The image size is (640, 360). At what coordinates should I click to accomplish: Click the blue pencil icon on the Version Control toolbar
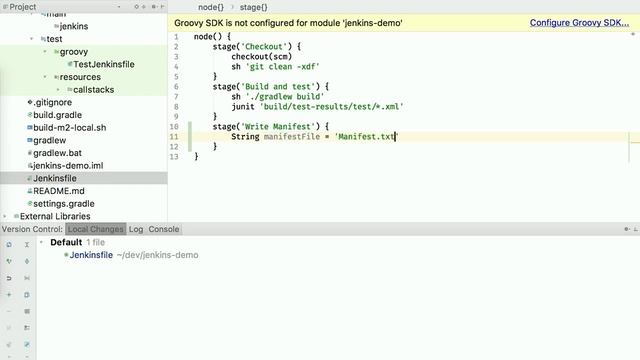(27, 344)
